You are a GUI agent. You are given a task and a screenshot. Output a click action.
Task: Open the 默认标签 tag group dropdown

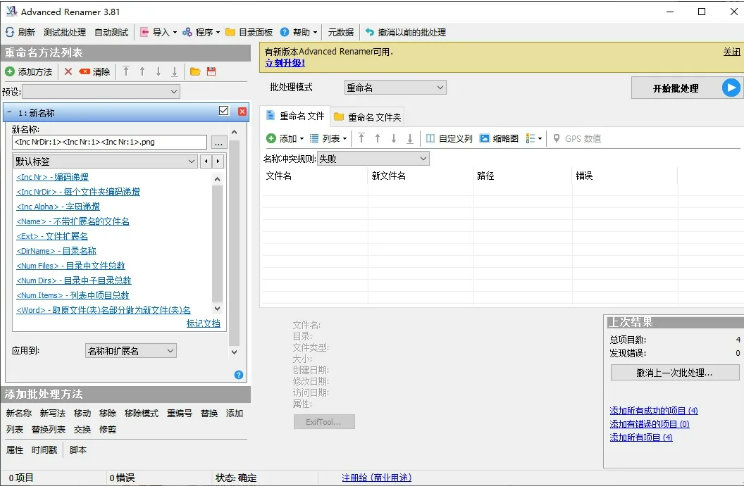click(x=105, y=161)
